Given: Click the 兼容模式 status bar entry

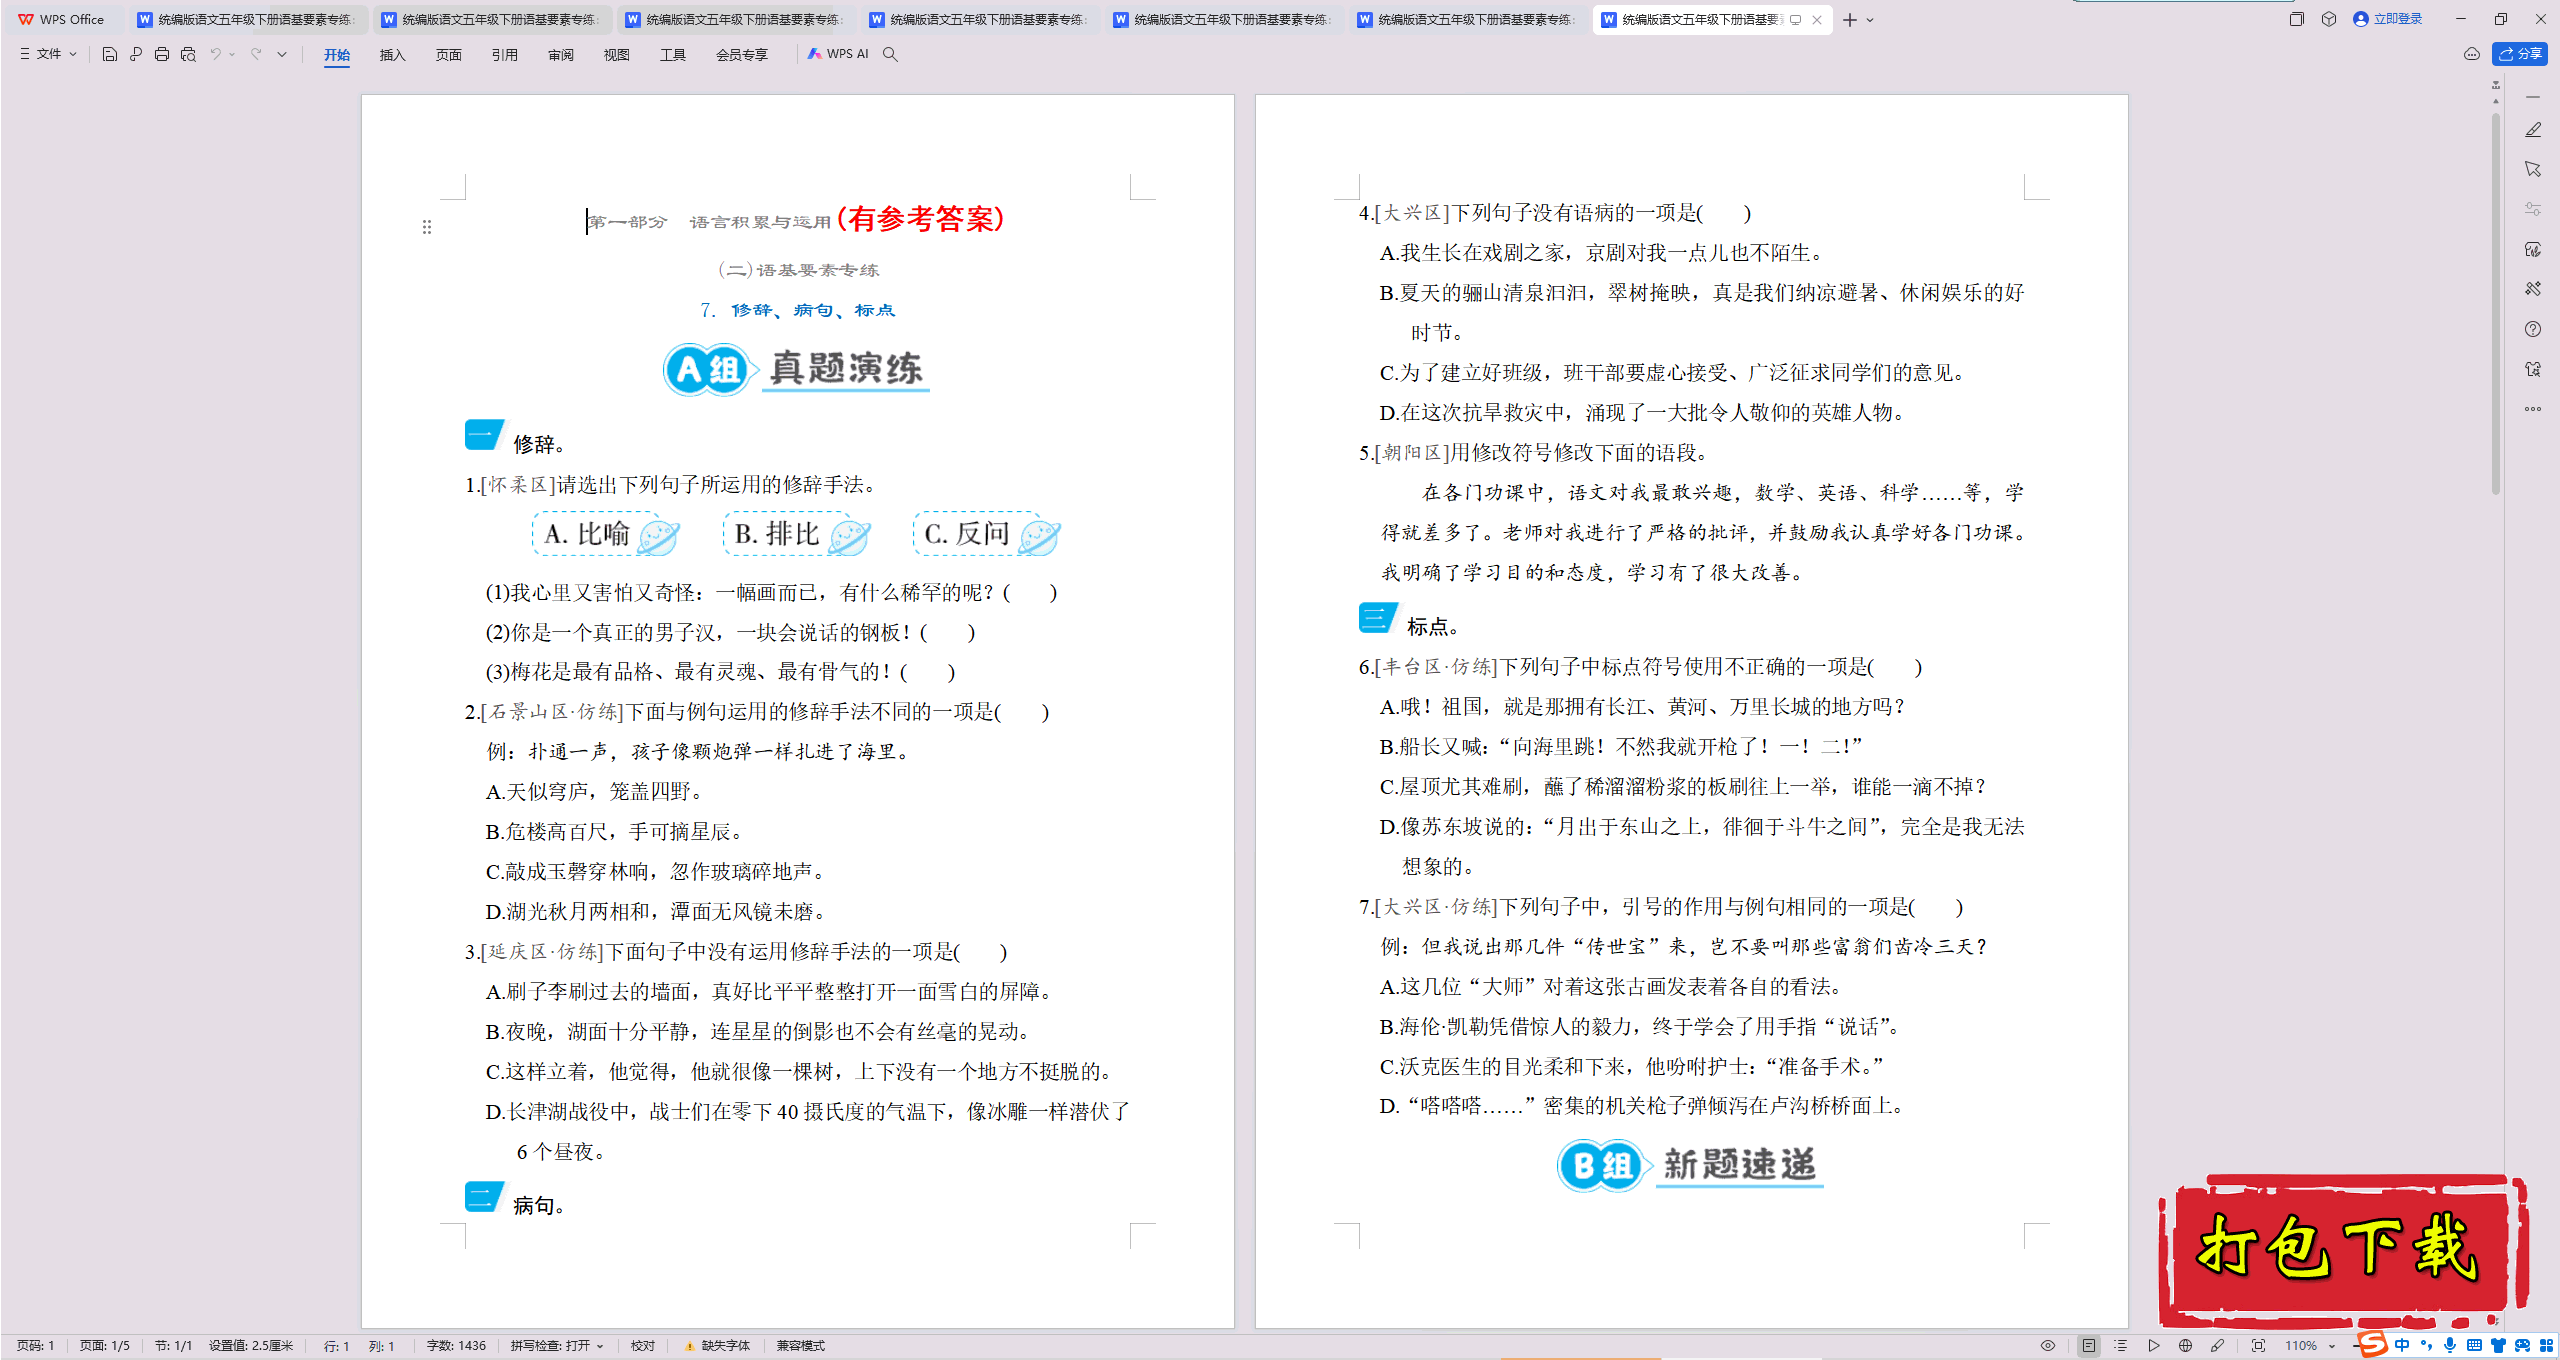Looking at the screenshot, I should click(x=801, y=1346).
